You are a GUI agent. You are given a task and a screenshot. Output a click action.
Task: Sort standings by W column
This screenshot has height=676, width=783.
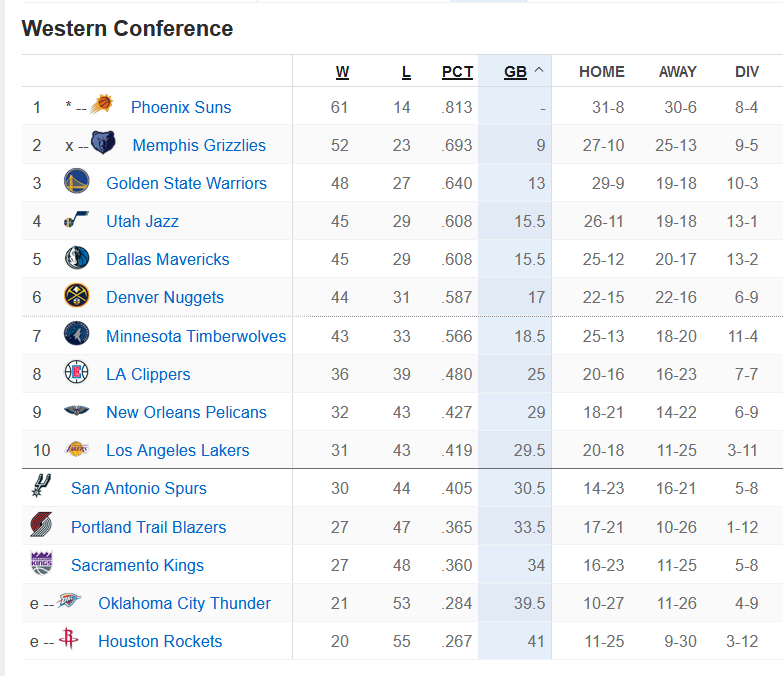point(342,72)
